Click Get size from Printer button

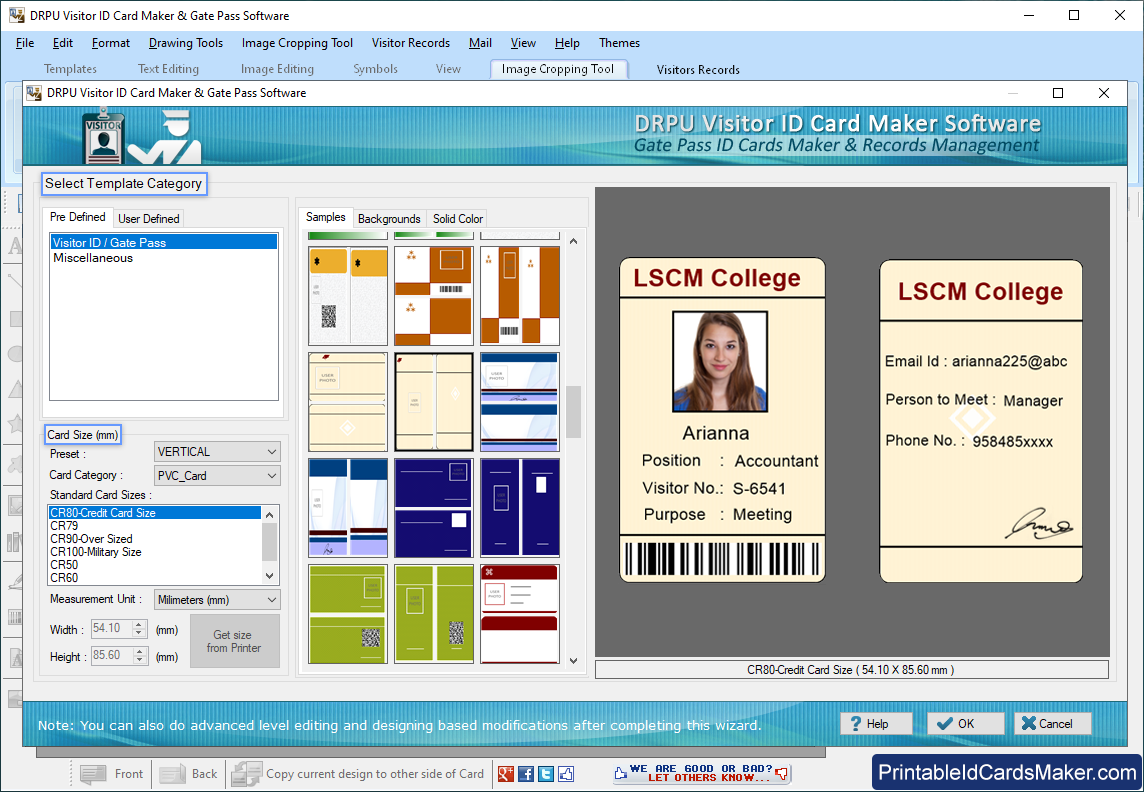click(x=234, y=641)
